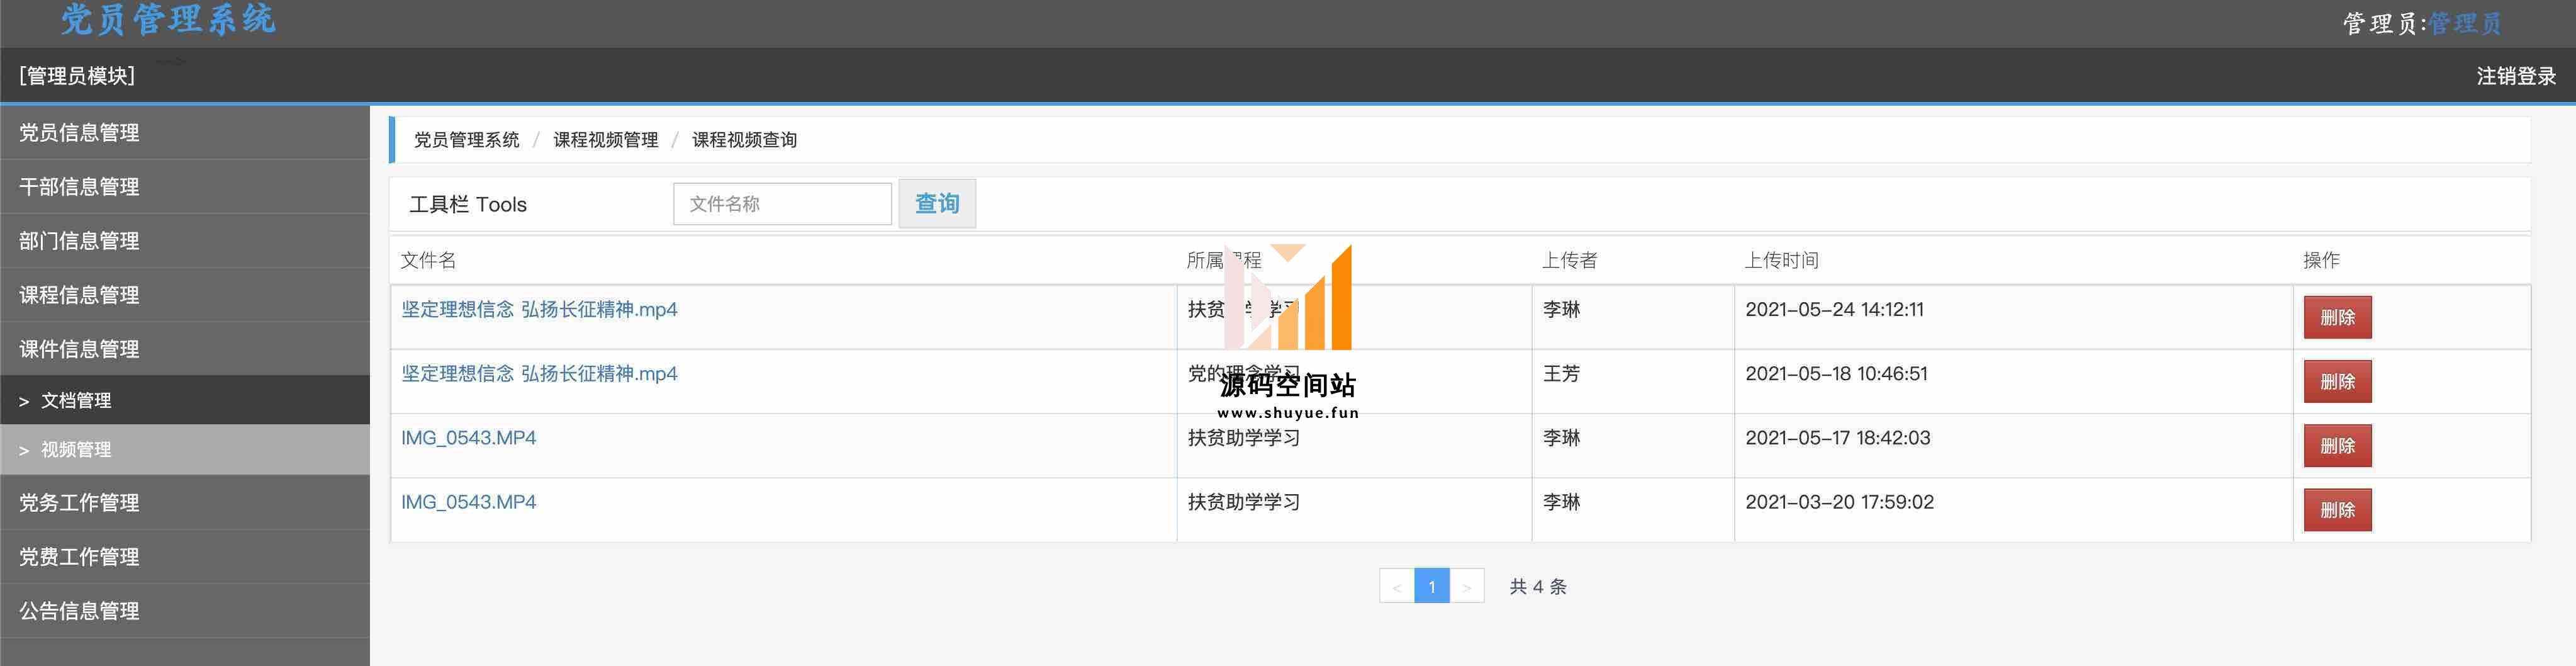Click the 课程视频管理 breadcrumb

click(605, 140)
